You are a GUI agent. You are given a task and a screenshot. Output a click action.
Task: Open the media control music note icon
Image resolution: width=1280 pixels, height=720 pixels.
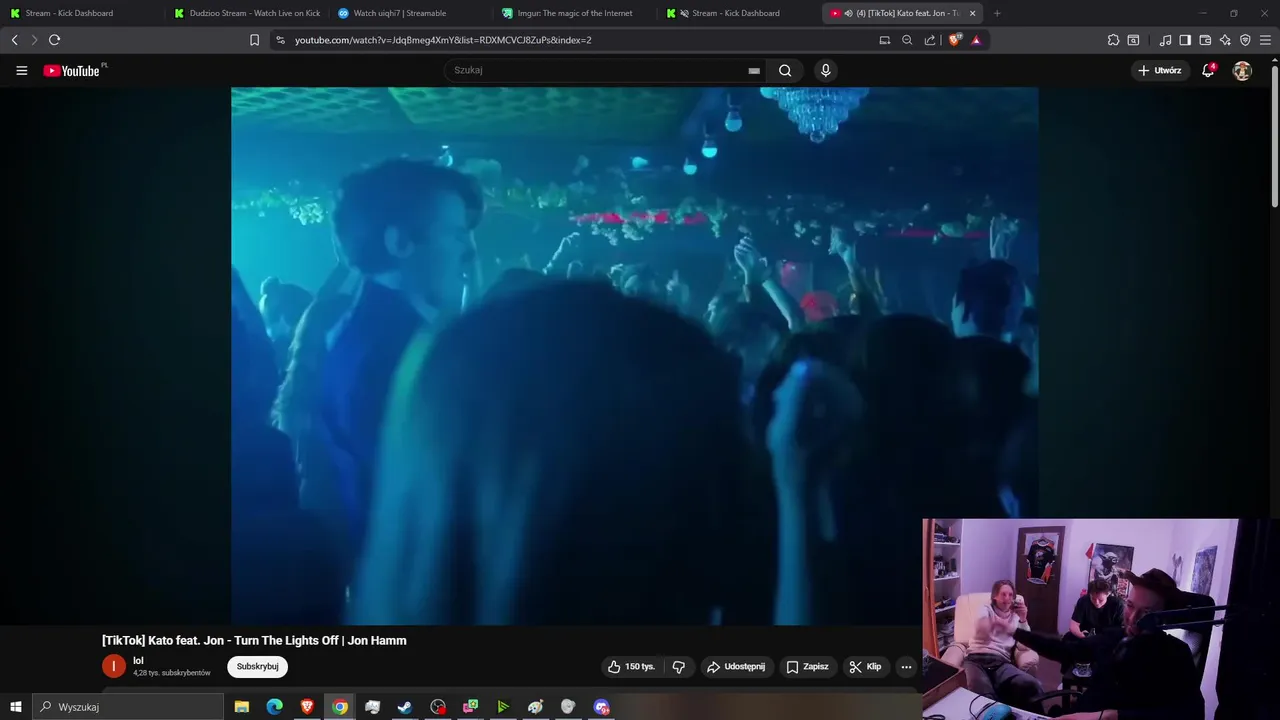tap(1165, 40)
